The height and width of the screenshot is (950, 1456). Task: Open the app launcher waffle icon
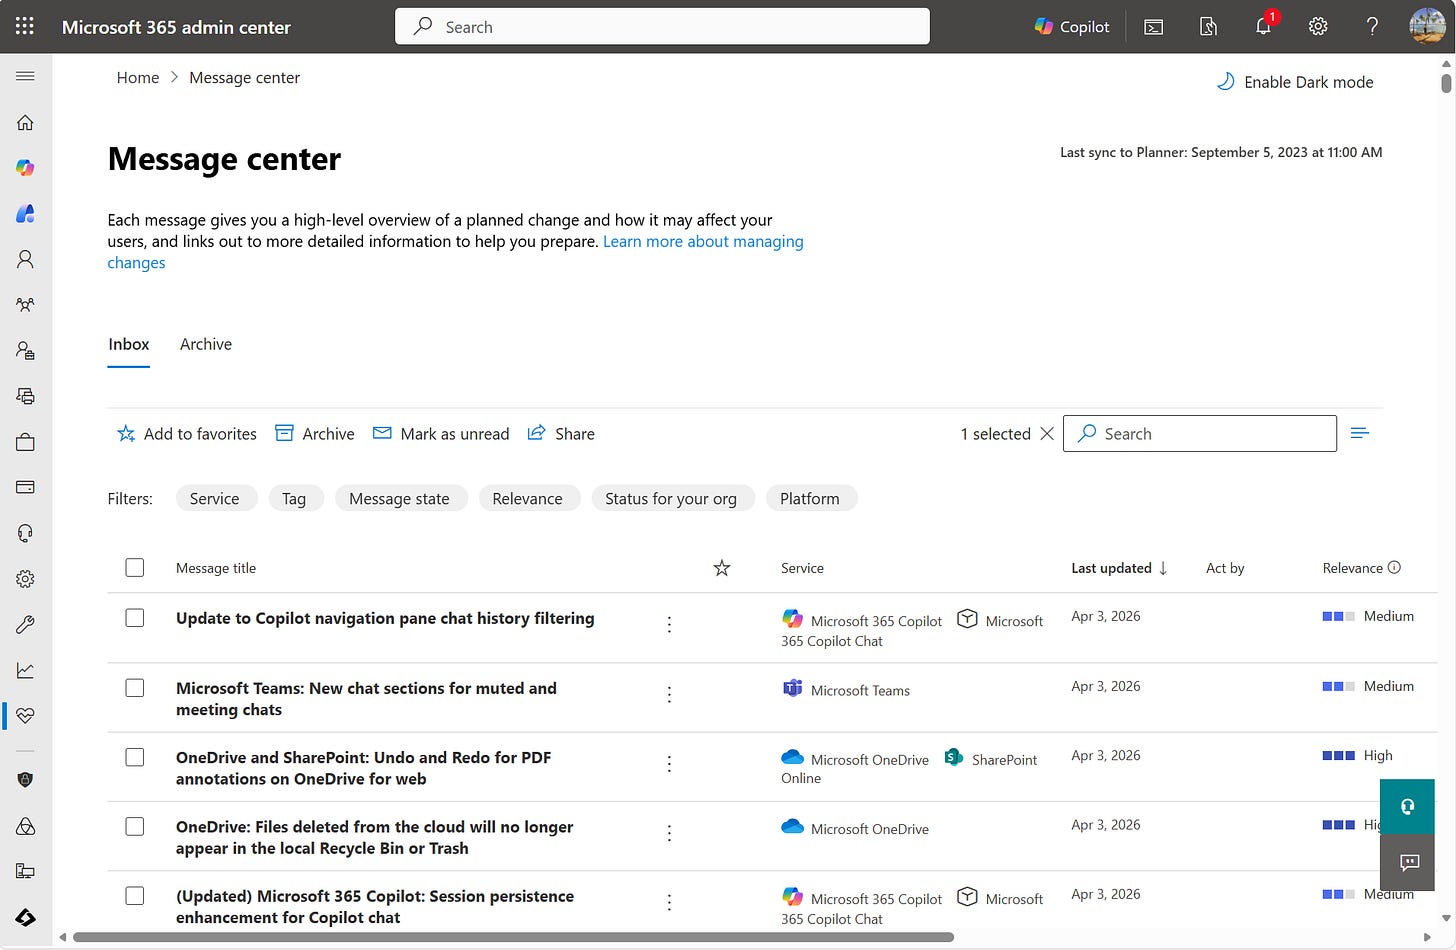25,27
